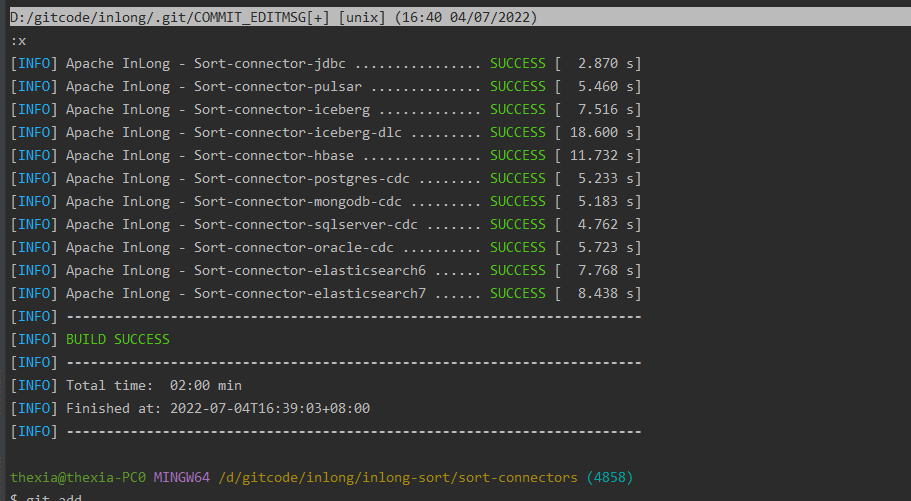Click the '[unix]' file format indicator
The image size is (911, 501).
click(x=362, y=17)
